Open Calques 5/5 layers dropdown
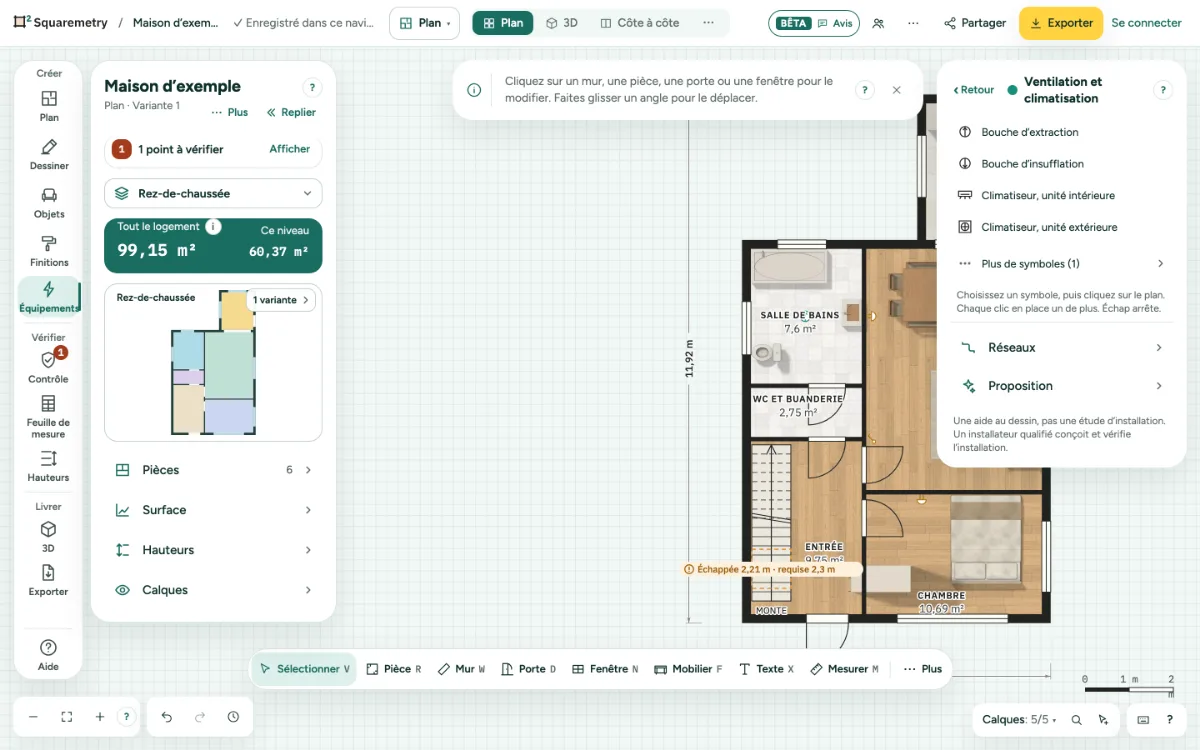The image size is (1200, 750). tap(1019, 720)
